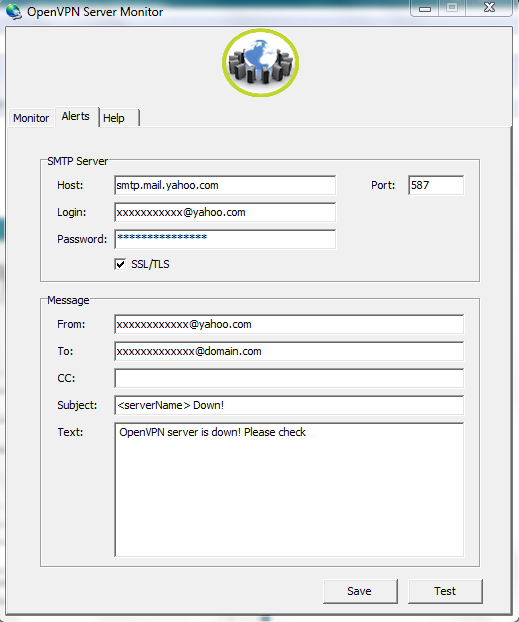
Task: Click the 'Port:' label text
Action: click(x=383, y=185)
